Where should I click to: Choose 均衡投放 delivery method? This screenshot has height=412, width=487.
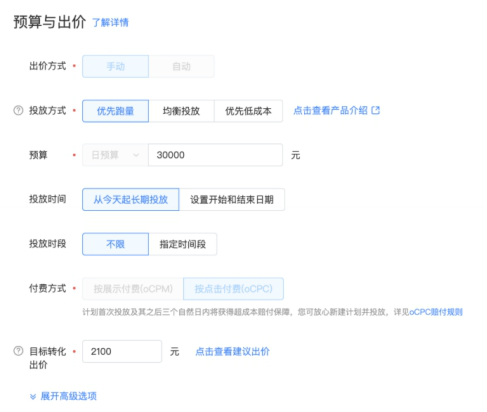click(x=181, y=111)
